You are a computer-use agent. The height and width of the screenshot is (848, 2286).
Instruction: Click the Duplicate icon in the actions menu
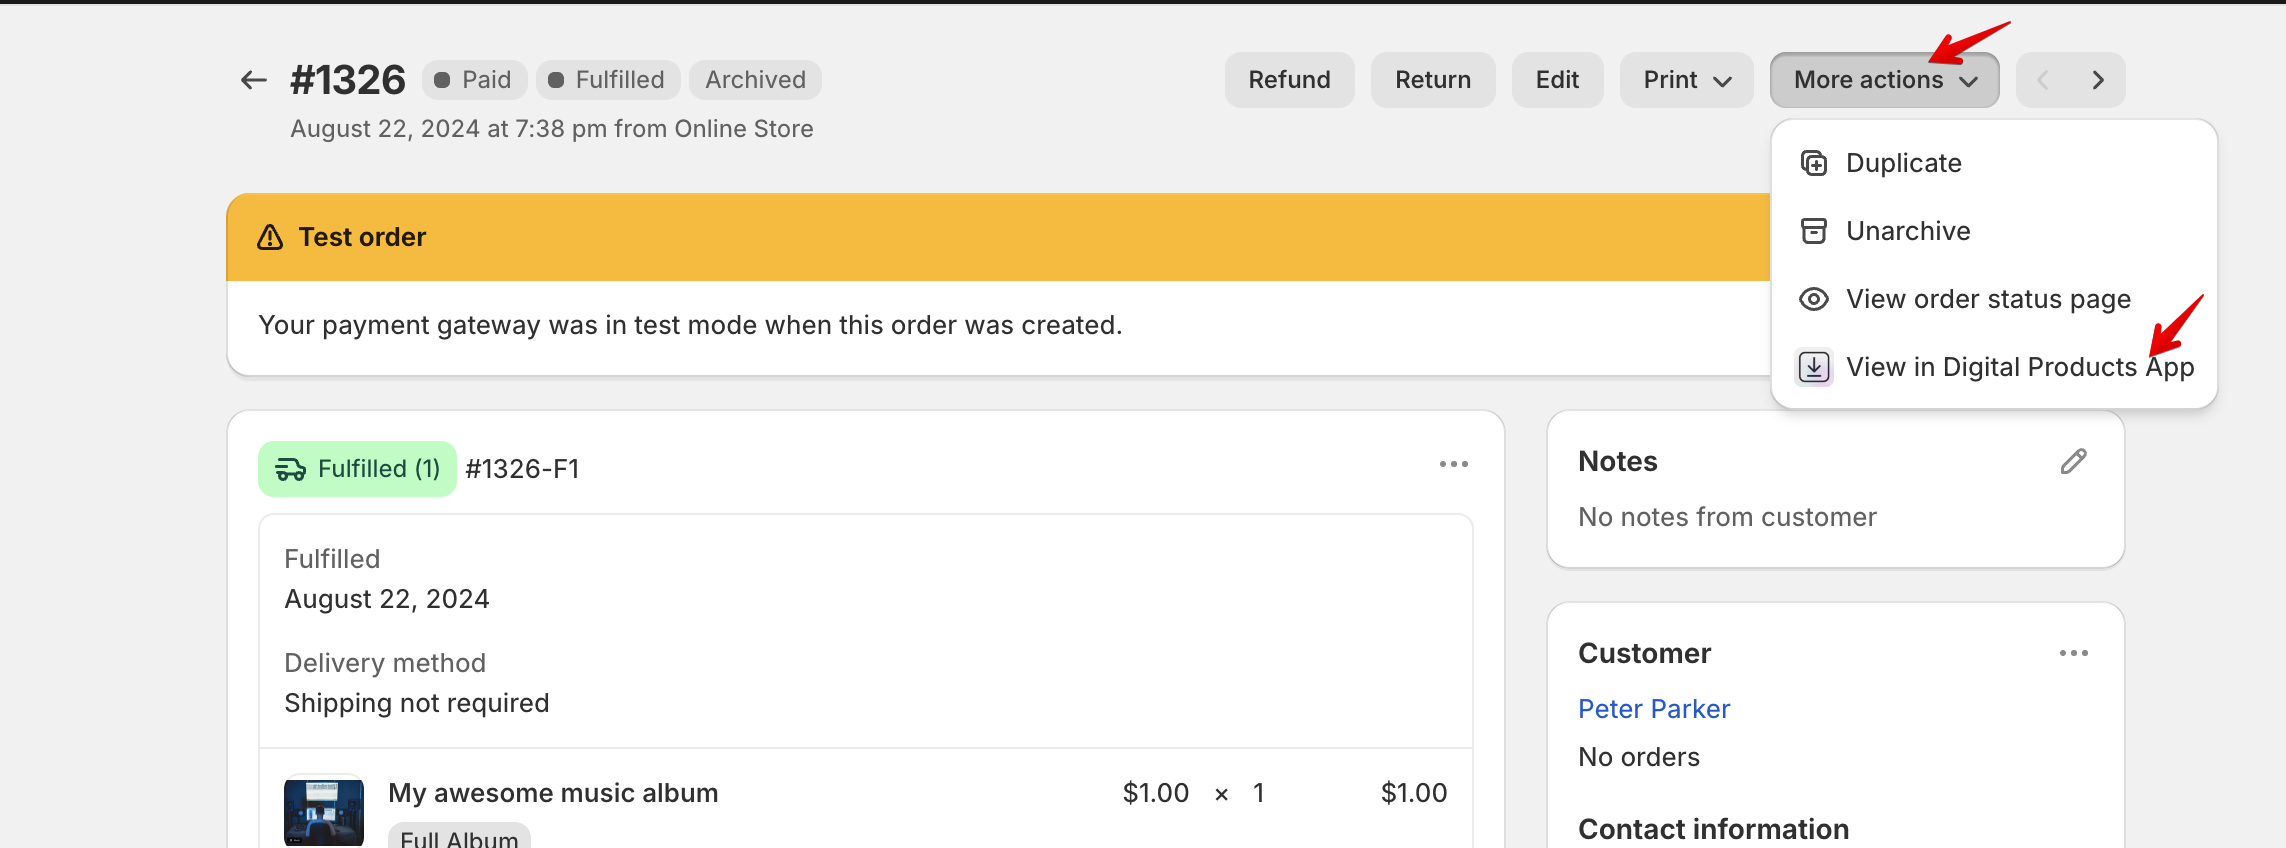(x=1812, y=162)
